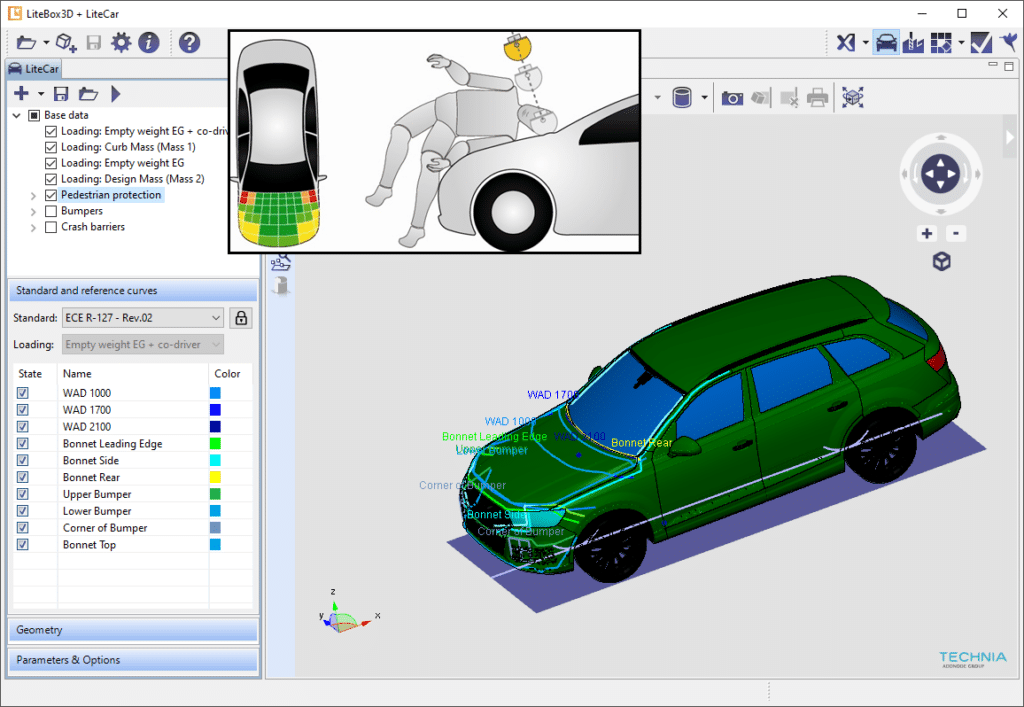The width and height of the screenshot is (1024, 707).
Task: Expand the Geometry section
Action: (x=133, y=630)
